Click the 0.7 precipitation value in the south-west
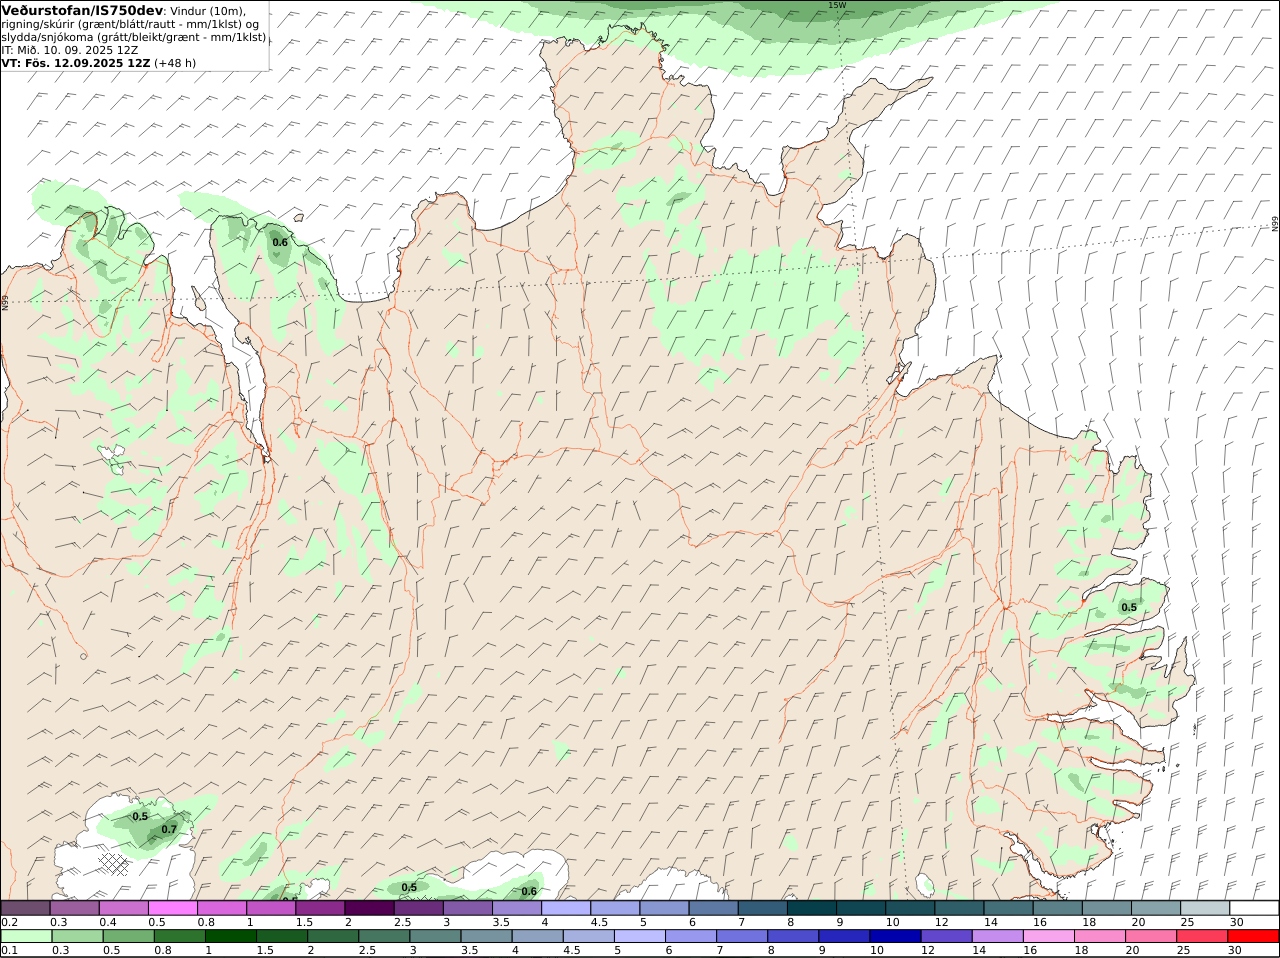 click(x=169, y=829)
